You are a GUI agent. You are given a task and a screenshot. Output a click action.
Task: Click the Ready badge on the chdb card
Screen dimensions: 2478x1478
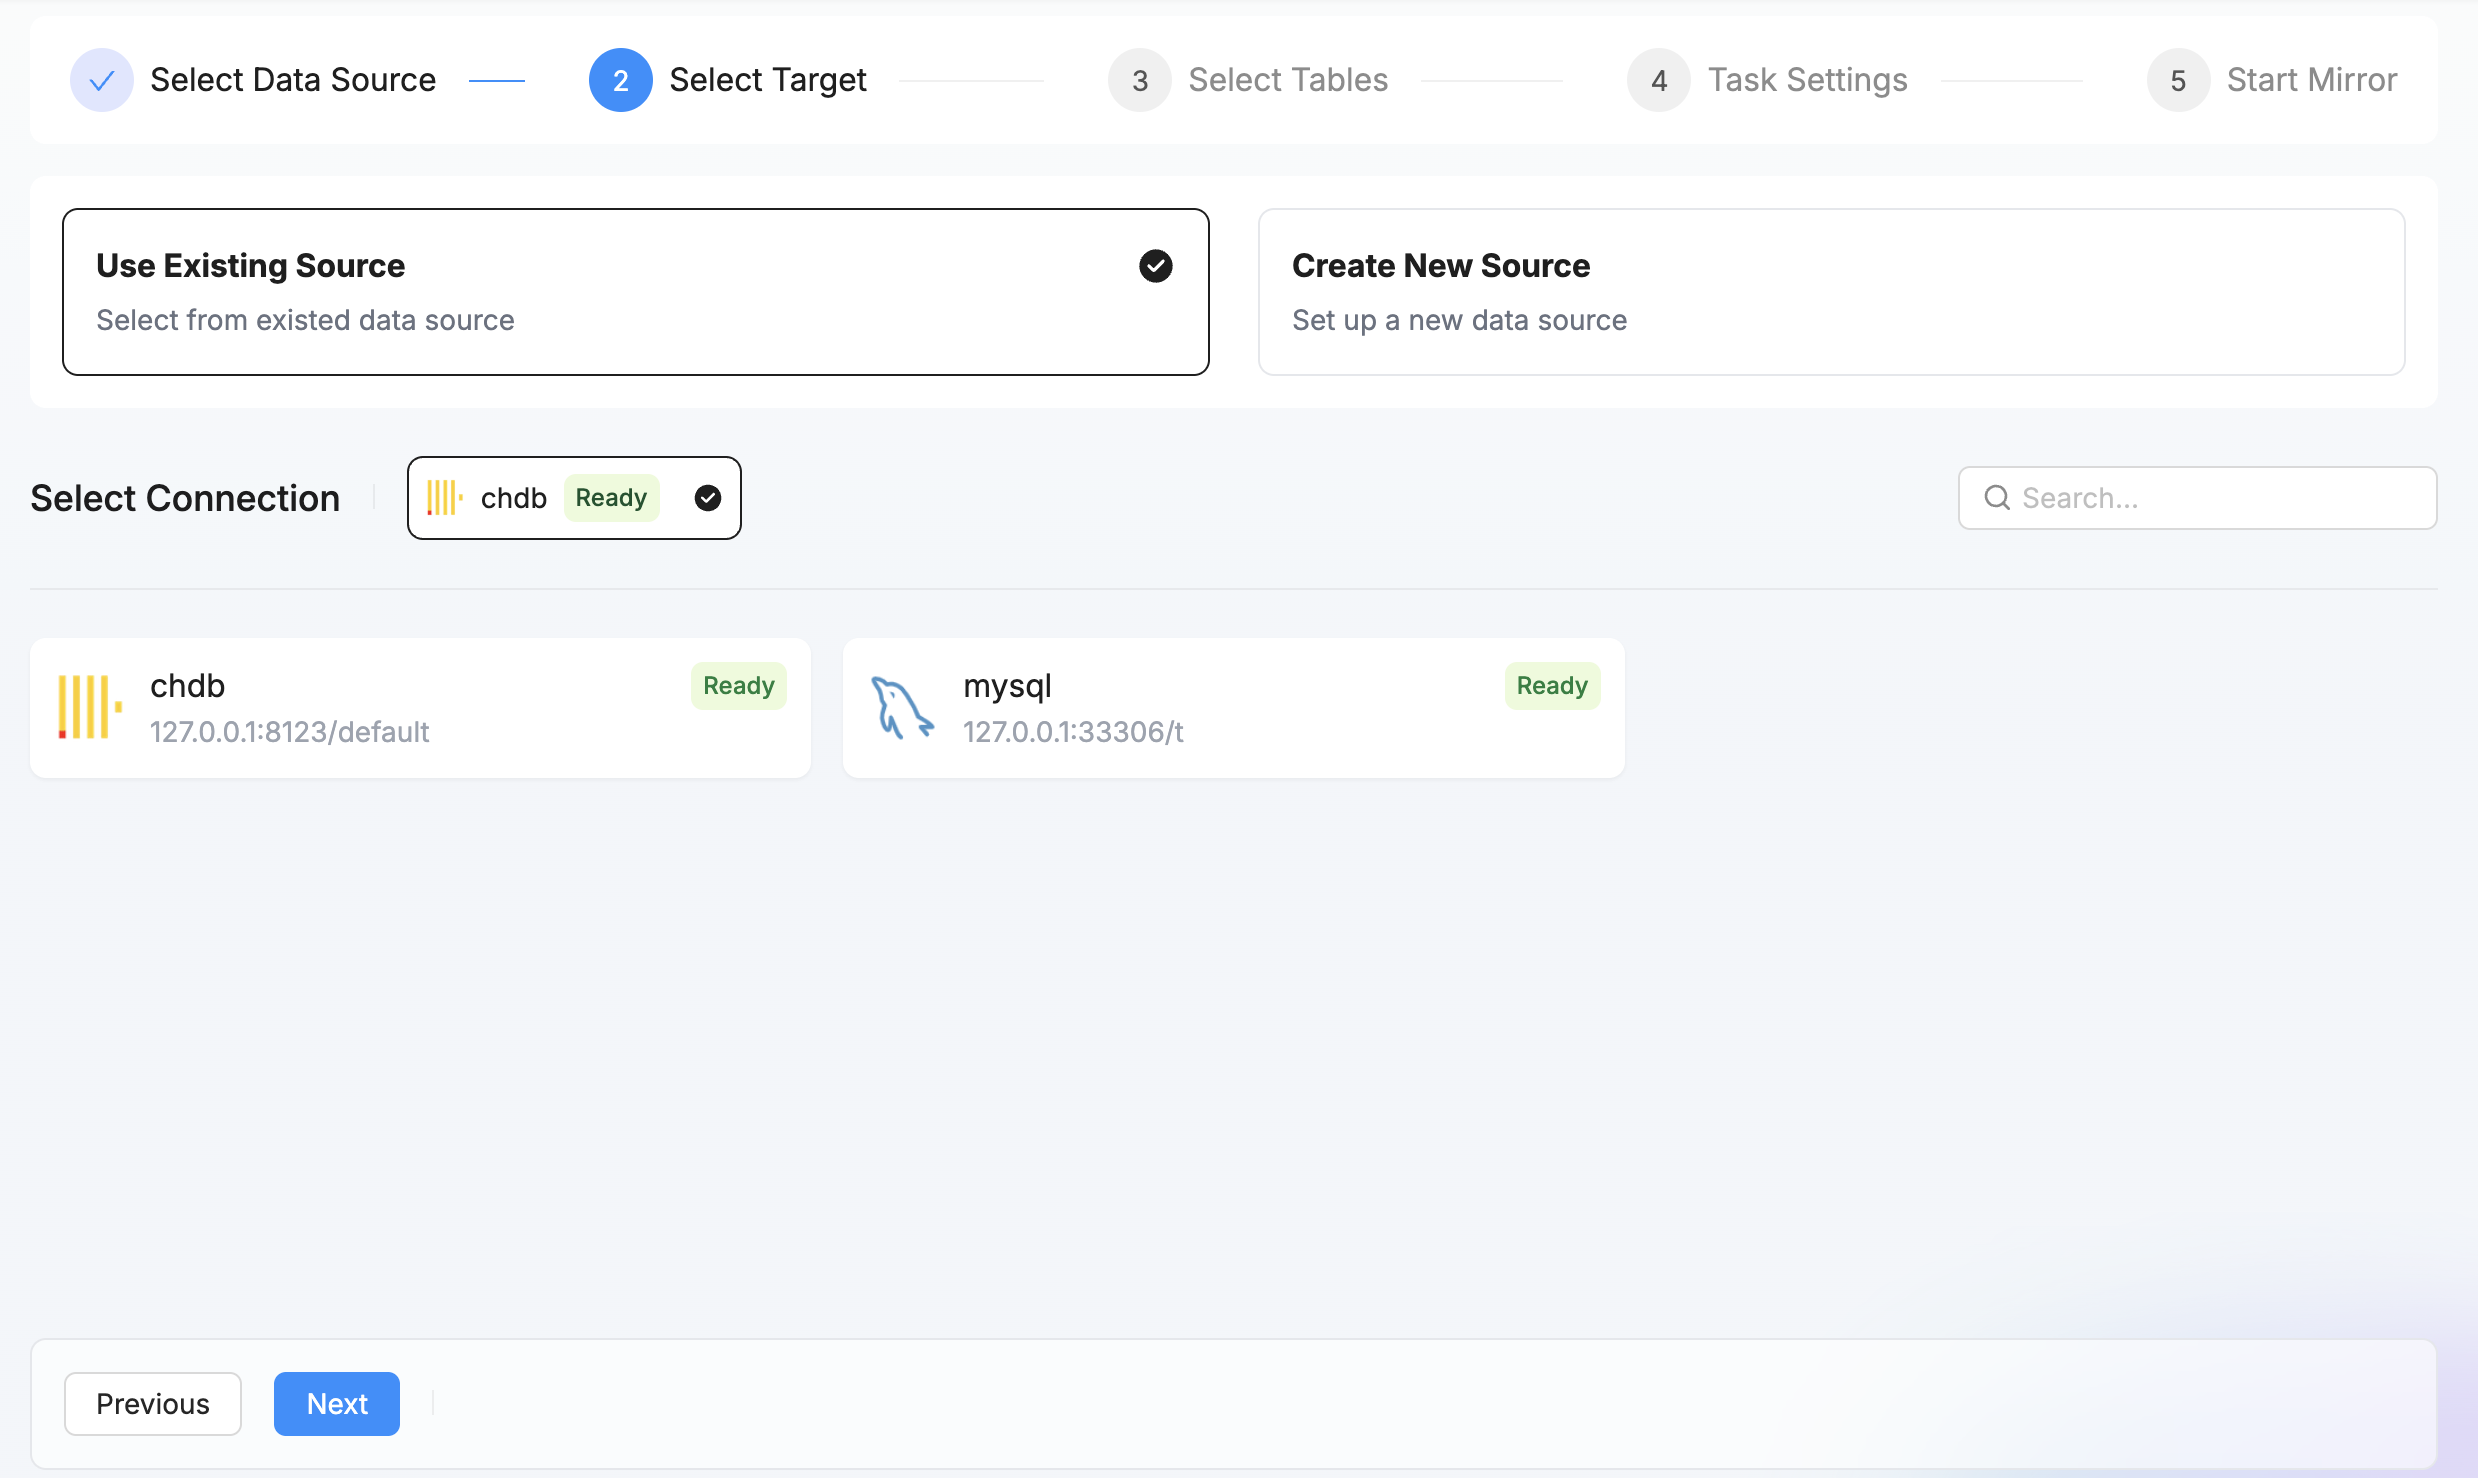click(739, 686)
